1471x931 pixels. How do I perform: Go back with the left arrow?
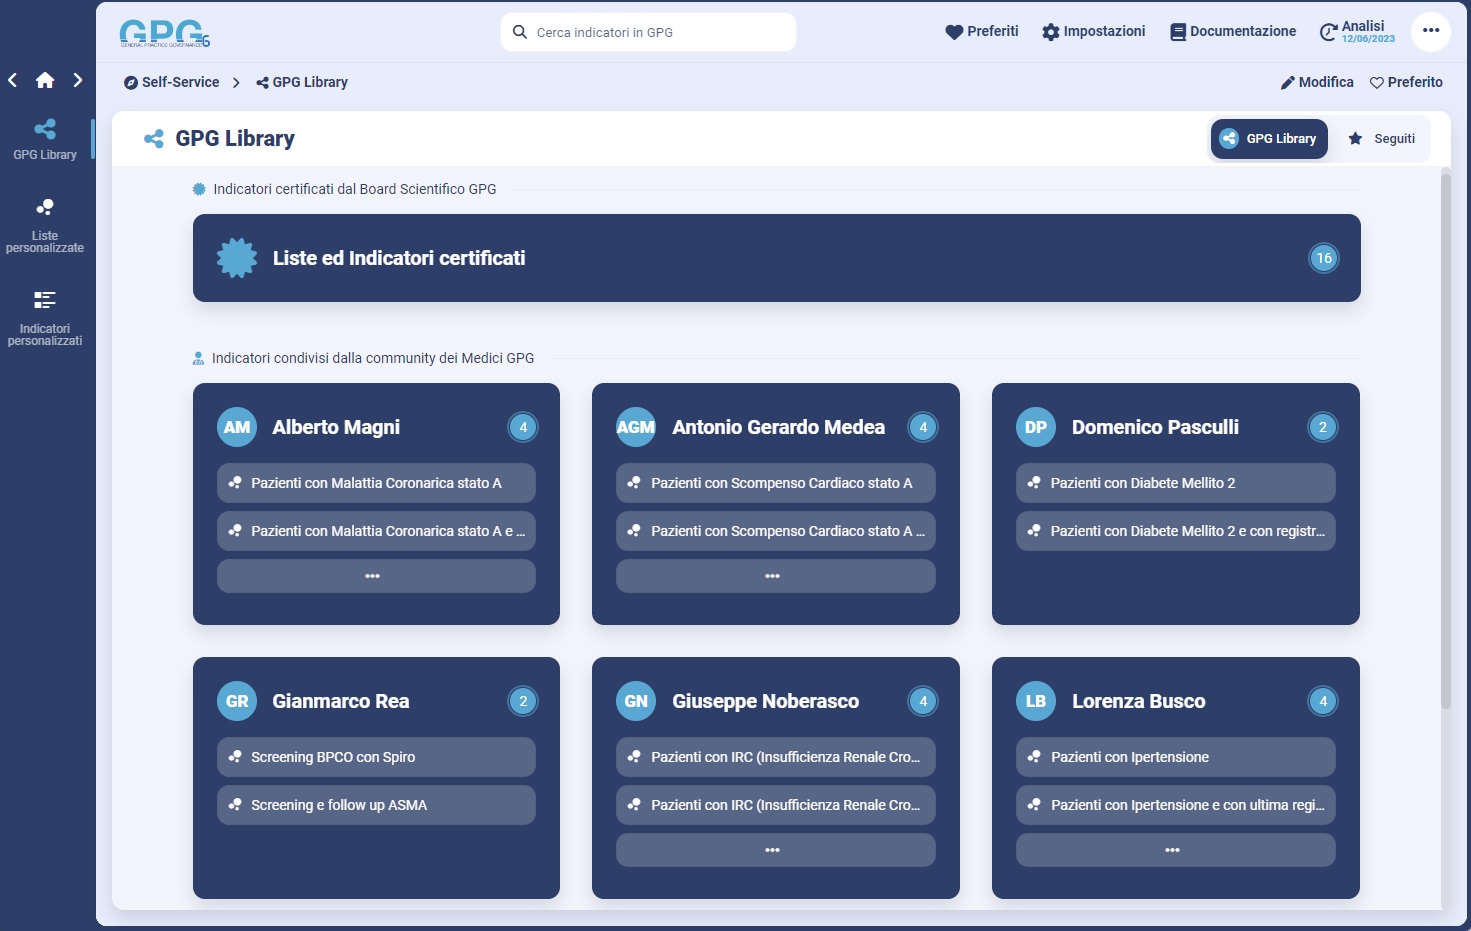(x=13, y=80)
